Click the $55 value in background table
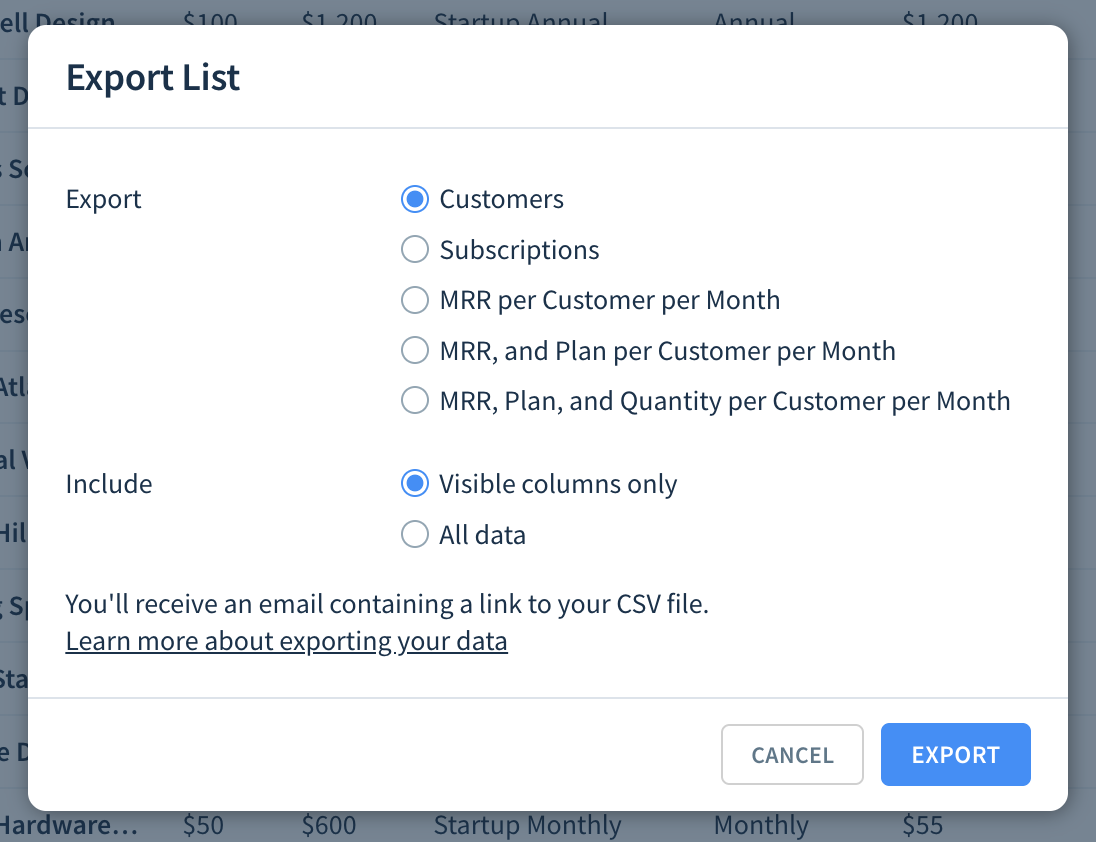Image resolution: width=1096 pixels, height=842 pixels. (x=922, y=825)
